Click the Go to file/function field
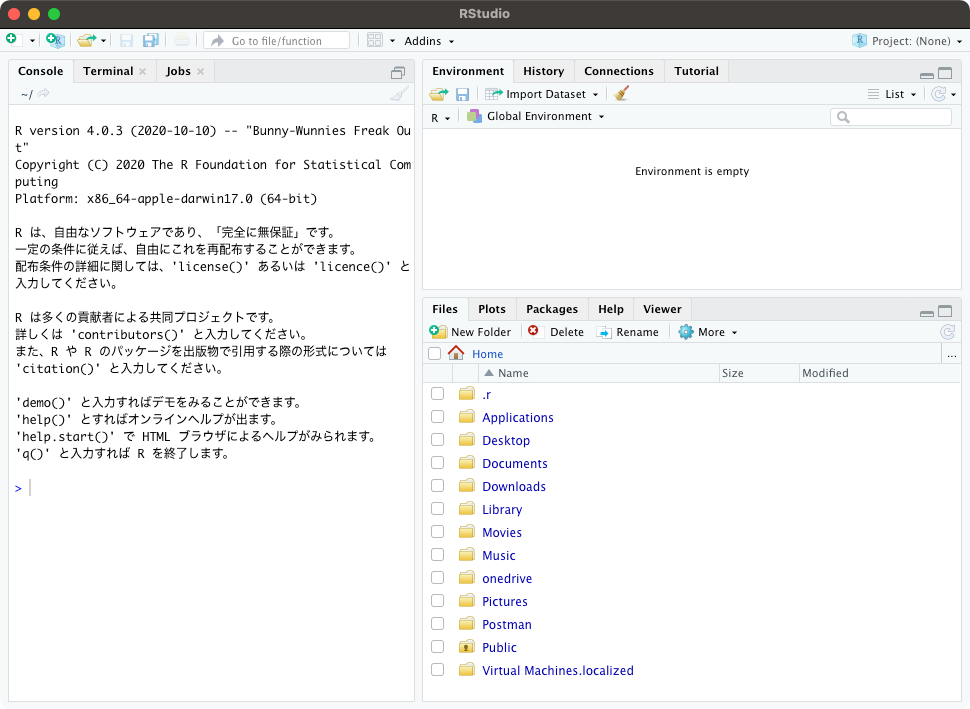This screenshot has width=970, height=709. pyautogui.click(x=277, y=41)
